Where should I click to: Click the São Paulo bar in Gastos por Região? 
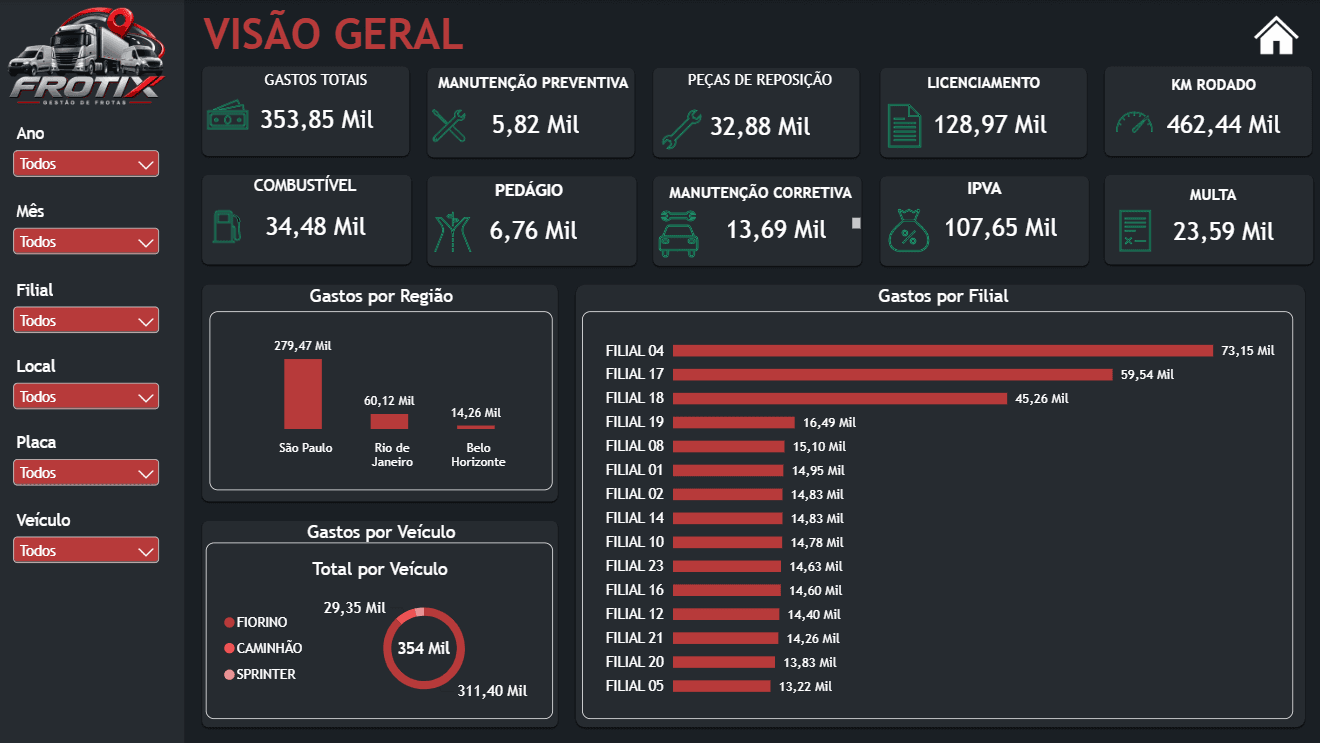pyautogui.click(x=303, y=394)
